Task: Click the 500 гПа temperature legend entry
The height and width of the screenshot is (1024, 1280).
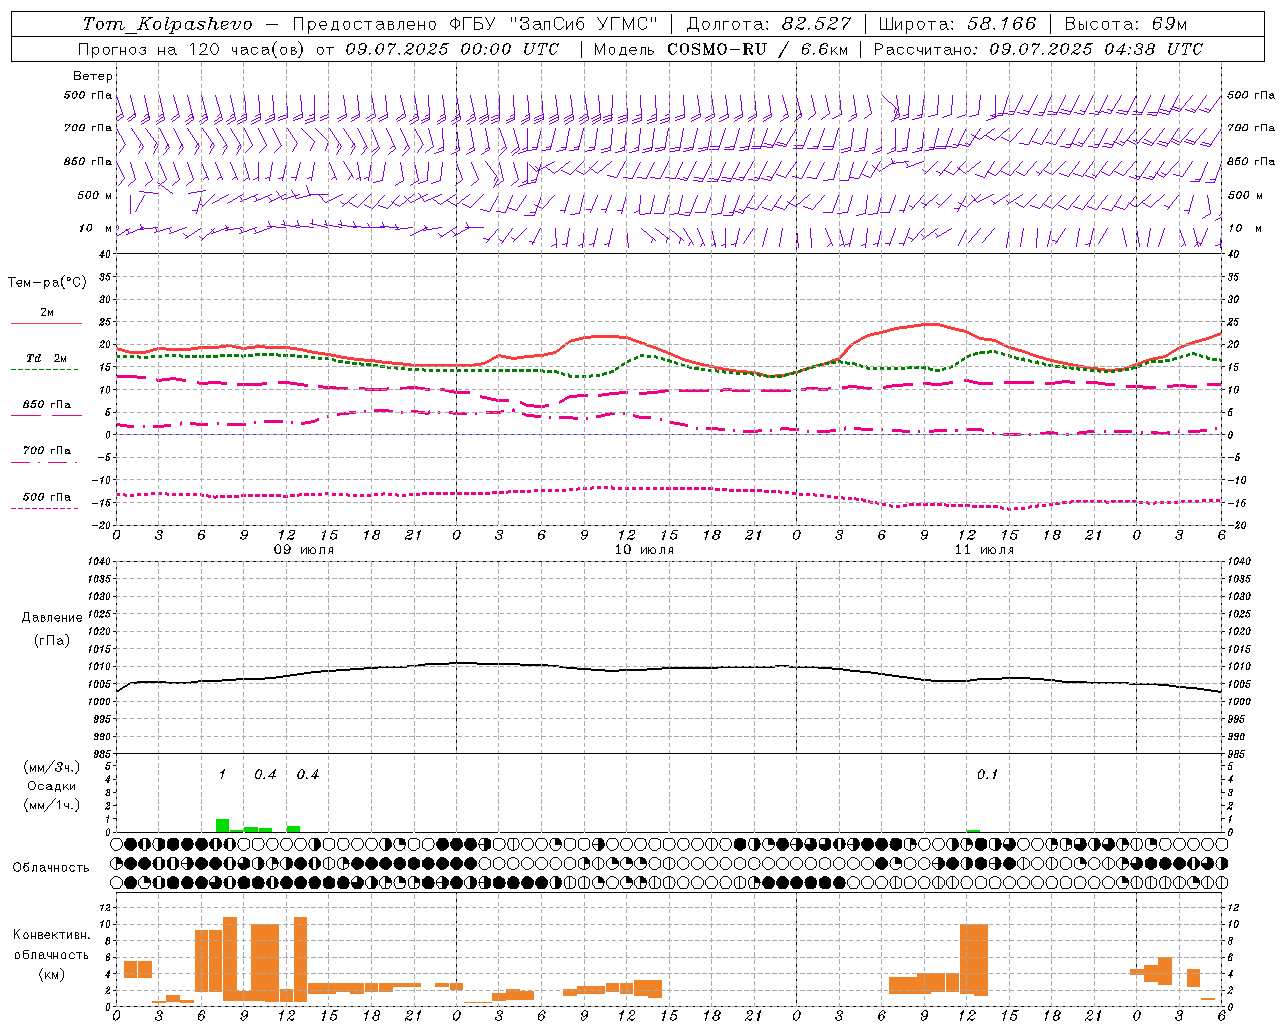Action: tap(47, 497)
